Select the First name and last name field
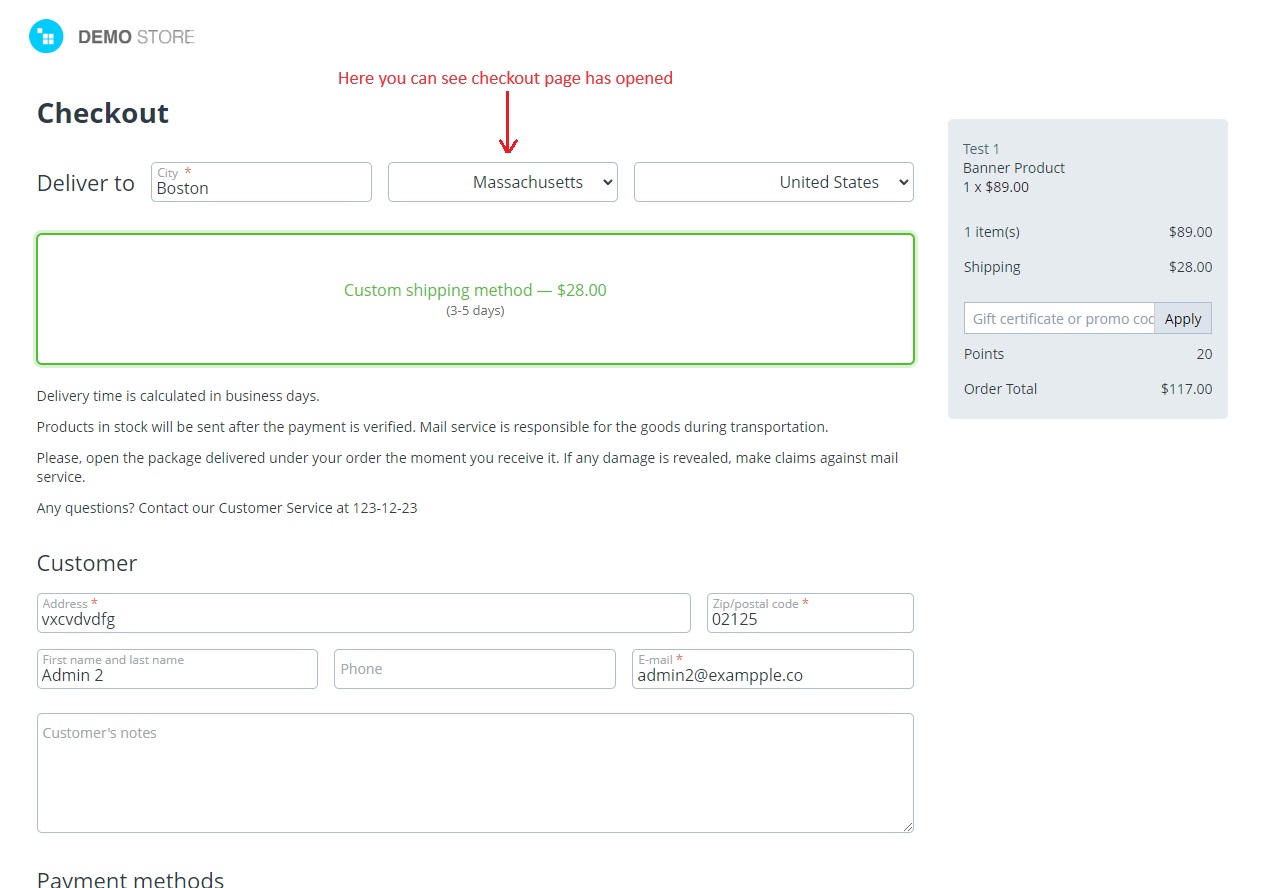 point(177,669)
